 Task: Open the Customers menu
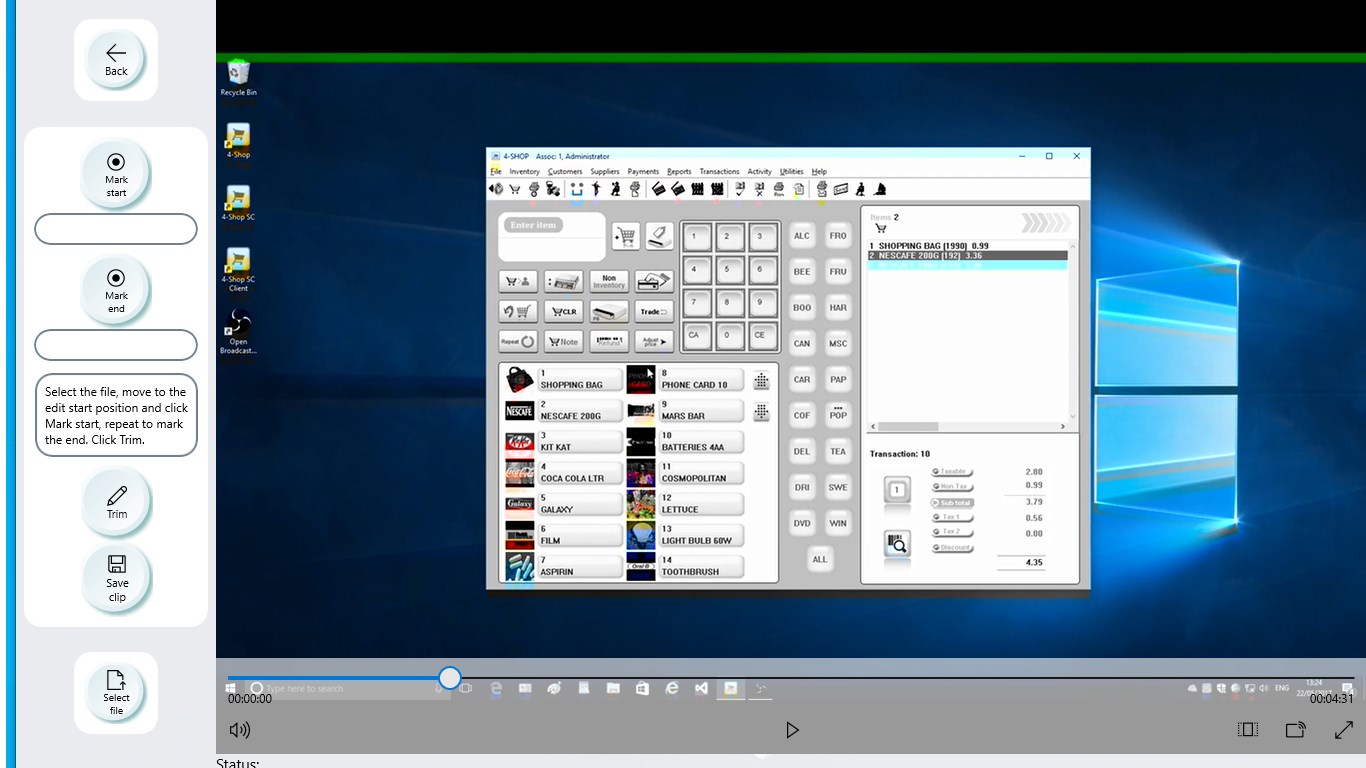(x=565, y=172)
